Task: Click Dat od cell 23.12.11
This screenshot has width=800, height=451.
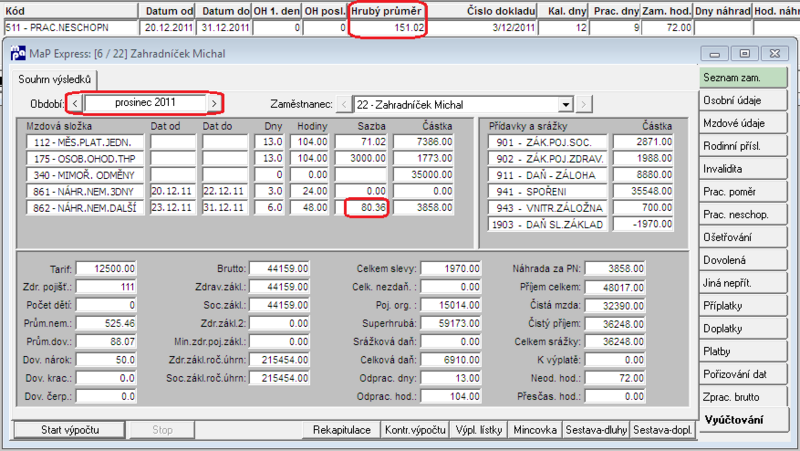Action: (x=172, y=208)
